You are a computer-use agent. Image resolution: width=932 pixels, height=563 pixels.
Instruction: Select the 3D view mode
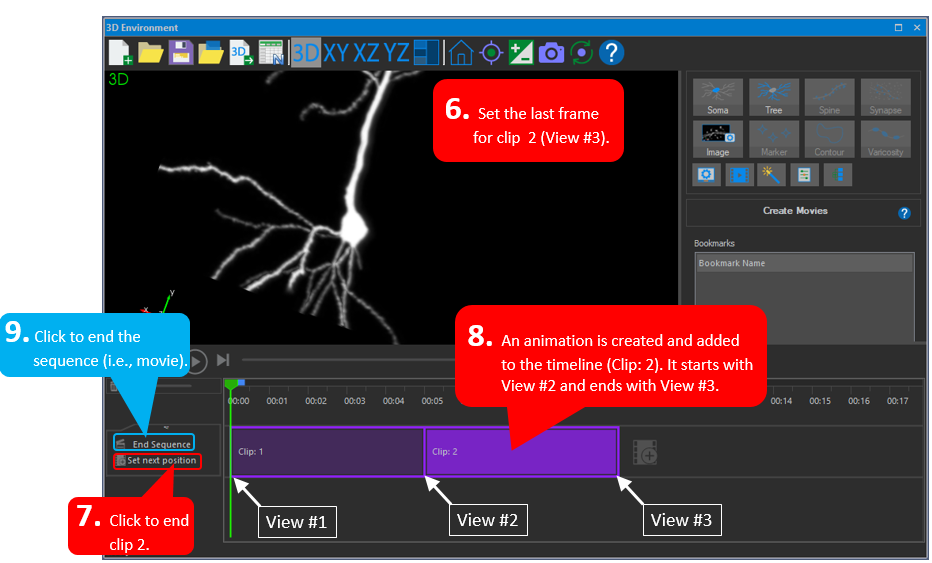point(306,53)
